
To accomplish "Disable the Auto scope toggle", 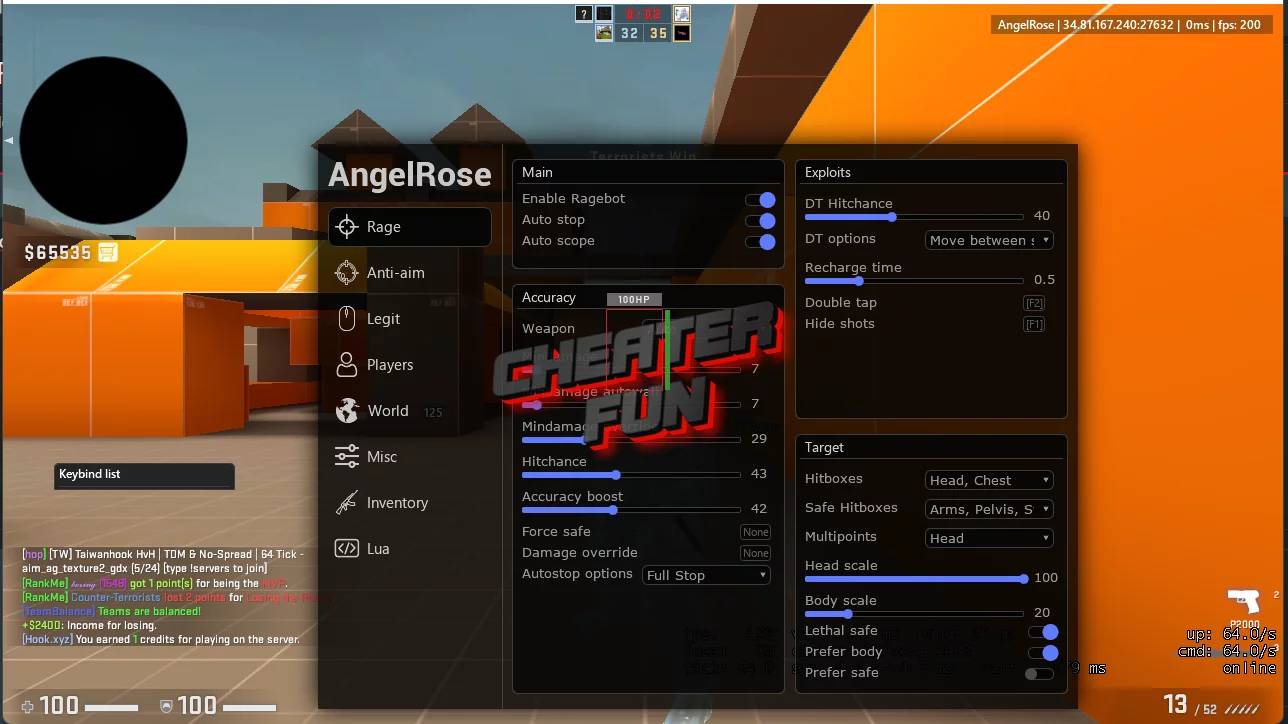I will (x=764, y=240).
